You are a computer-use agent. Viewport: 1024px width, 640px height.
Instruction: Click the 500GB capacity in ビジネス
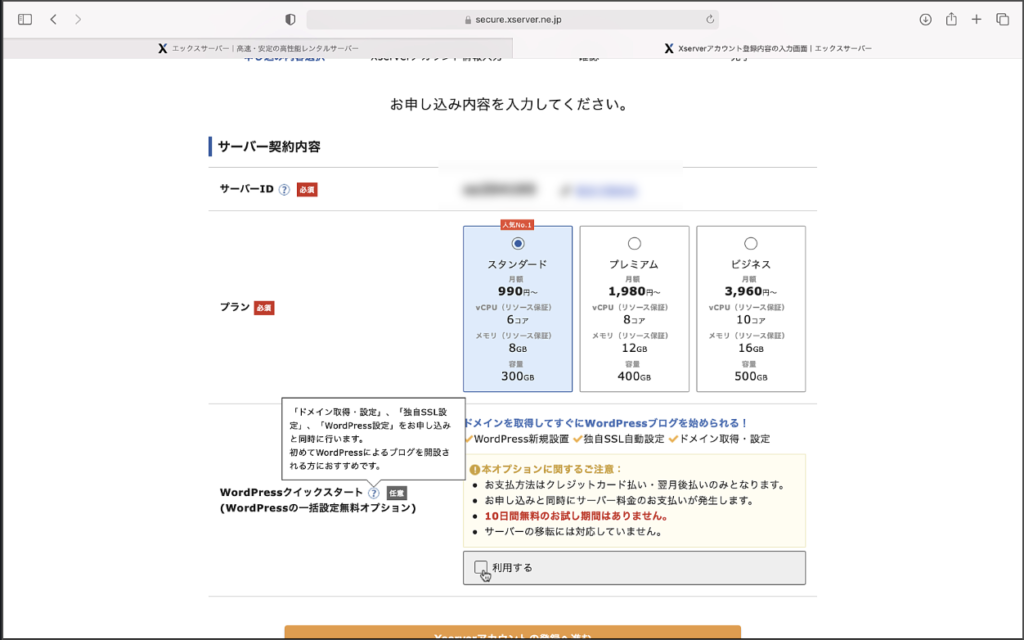pos(750,376)
